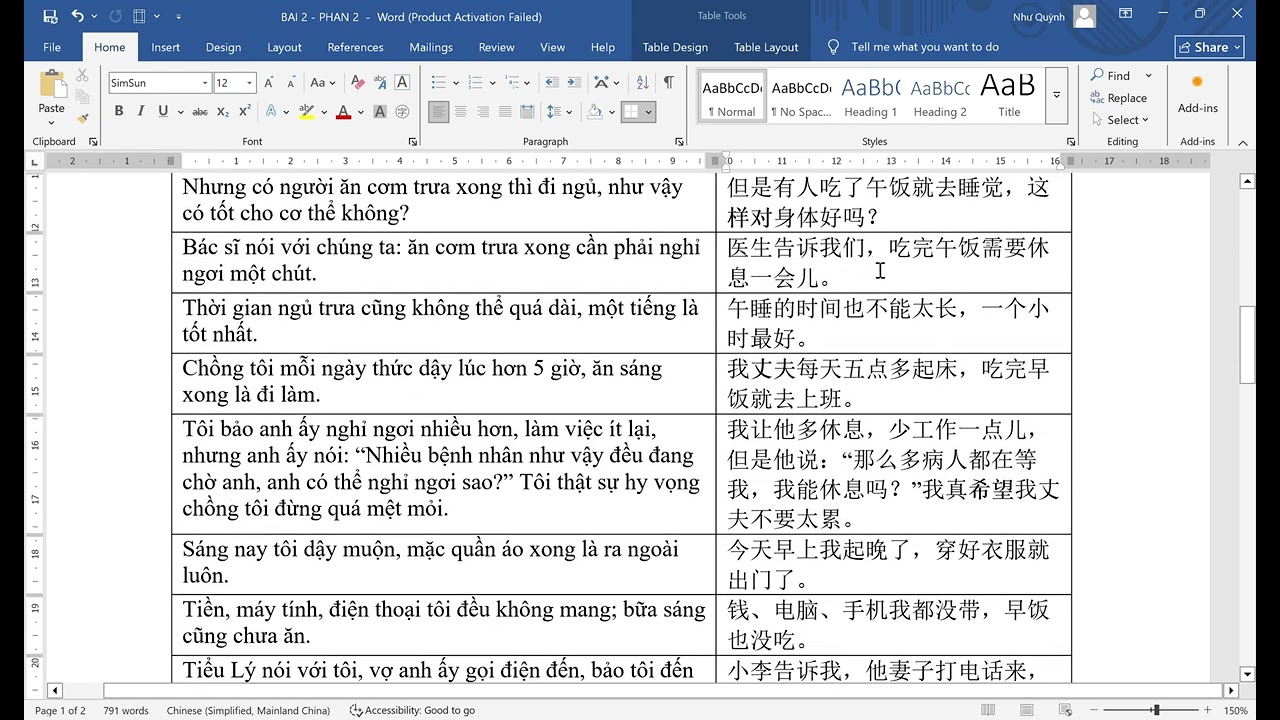Click Find in the Editing group
The height and width of the screenshot is (720, 1280).
point(1110,76)
